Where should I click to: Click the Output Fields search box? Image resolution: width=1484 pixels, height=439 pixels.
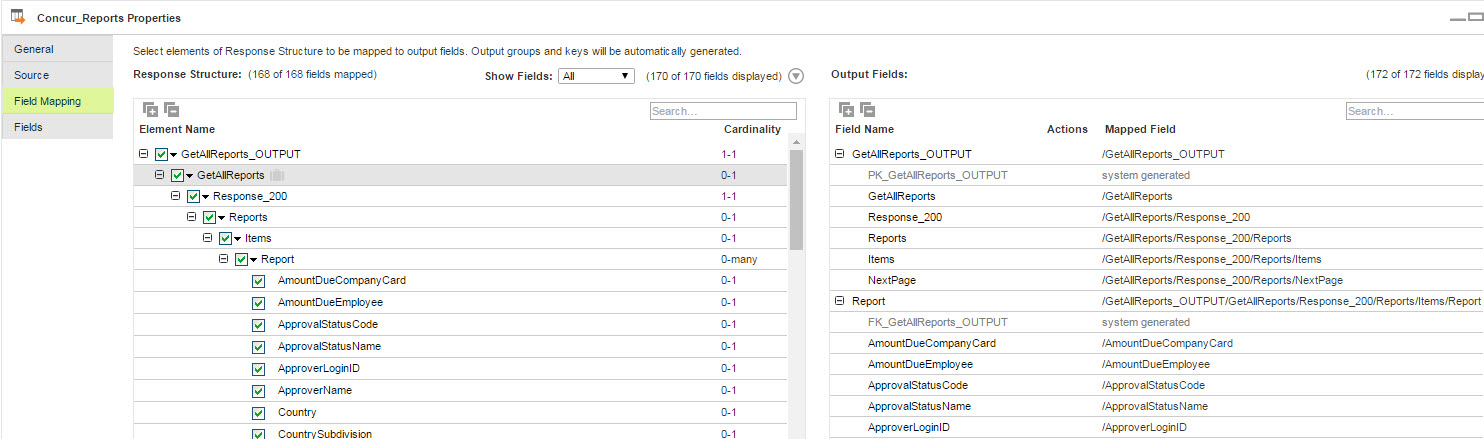tap(1414, 111)
